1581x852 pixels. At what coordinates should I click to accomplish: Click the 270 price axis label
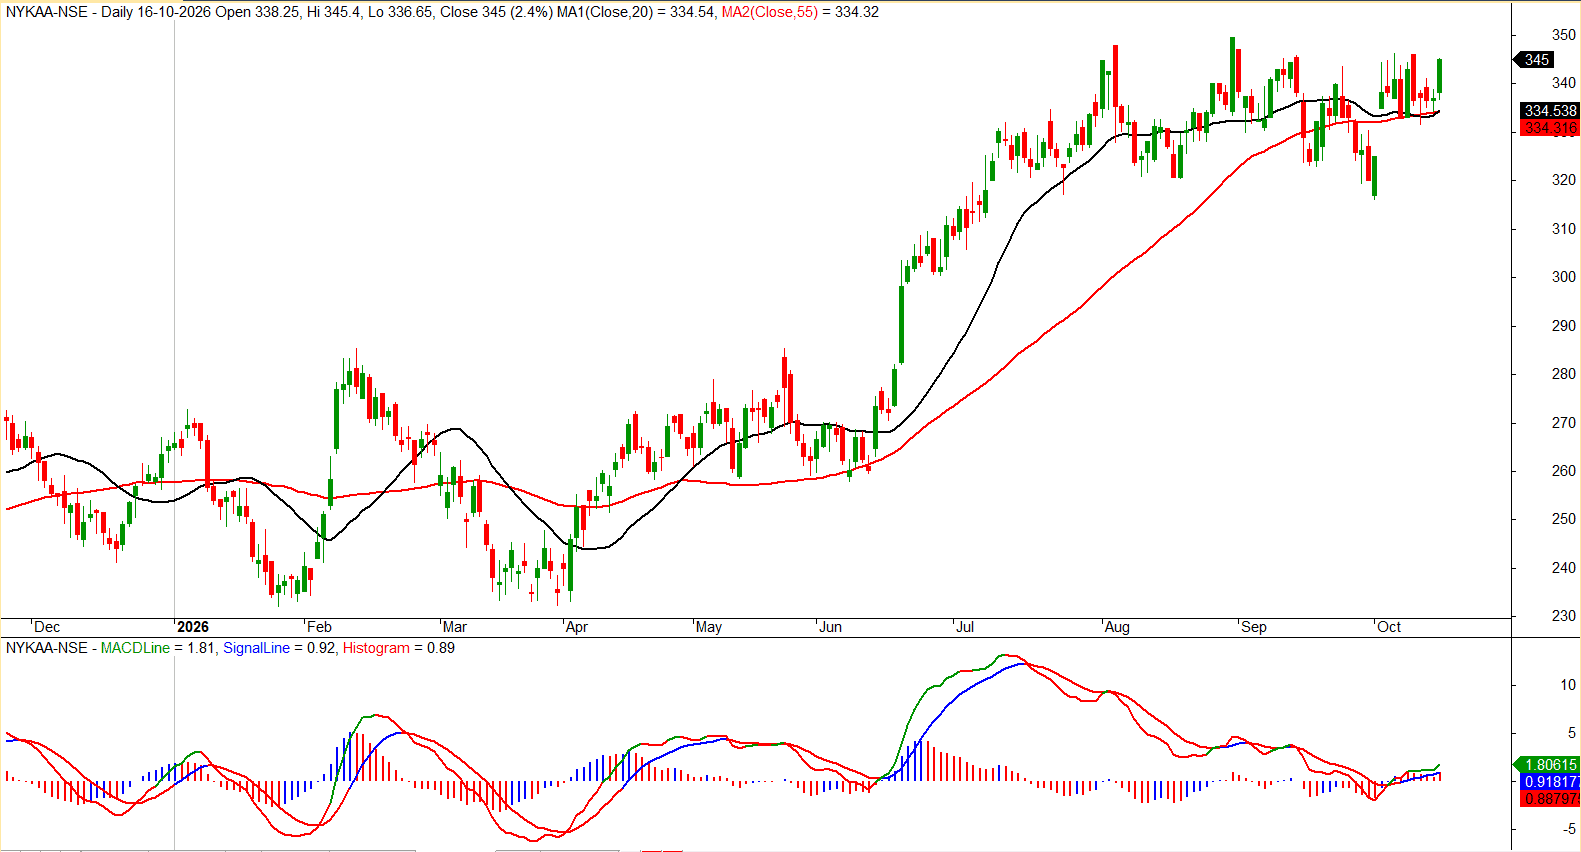[x=1563, y=423]
